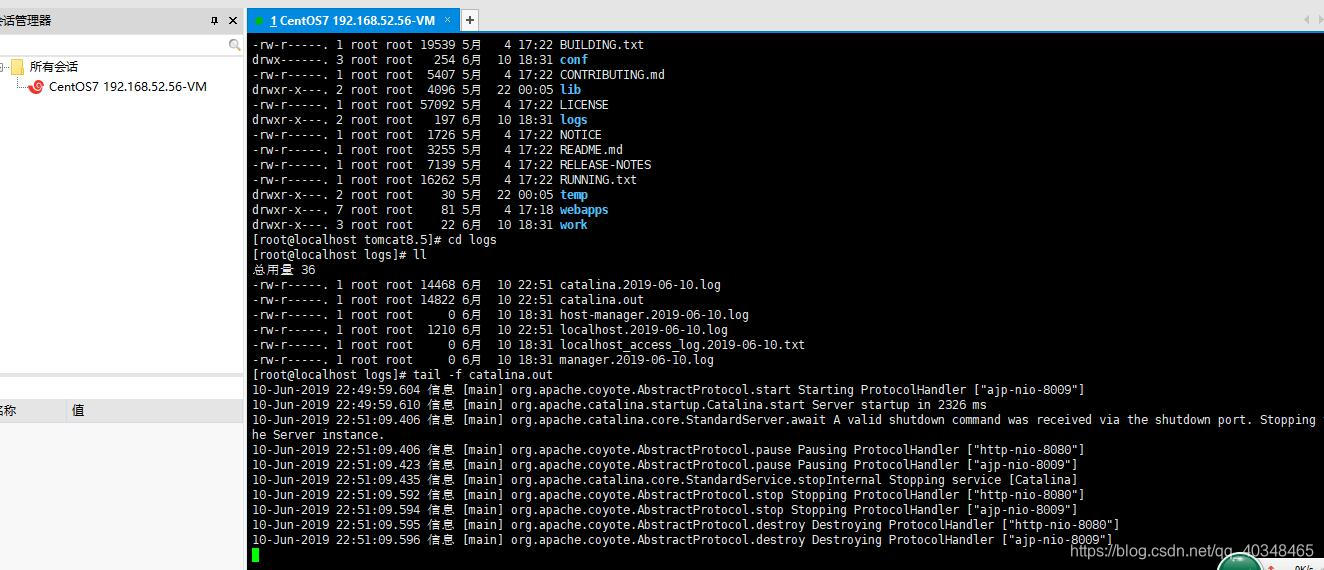Screen dimensions: 1324x570
Task: Switch to the 1 CentOS7 192.168.52.56-VM tab
Action: tap(352, 20)
